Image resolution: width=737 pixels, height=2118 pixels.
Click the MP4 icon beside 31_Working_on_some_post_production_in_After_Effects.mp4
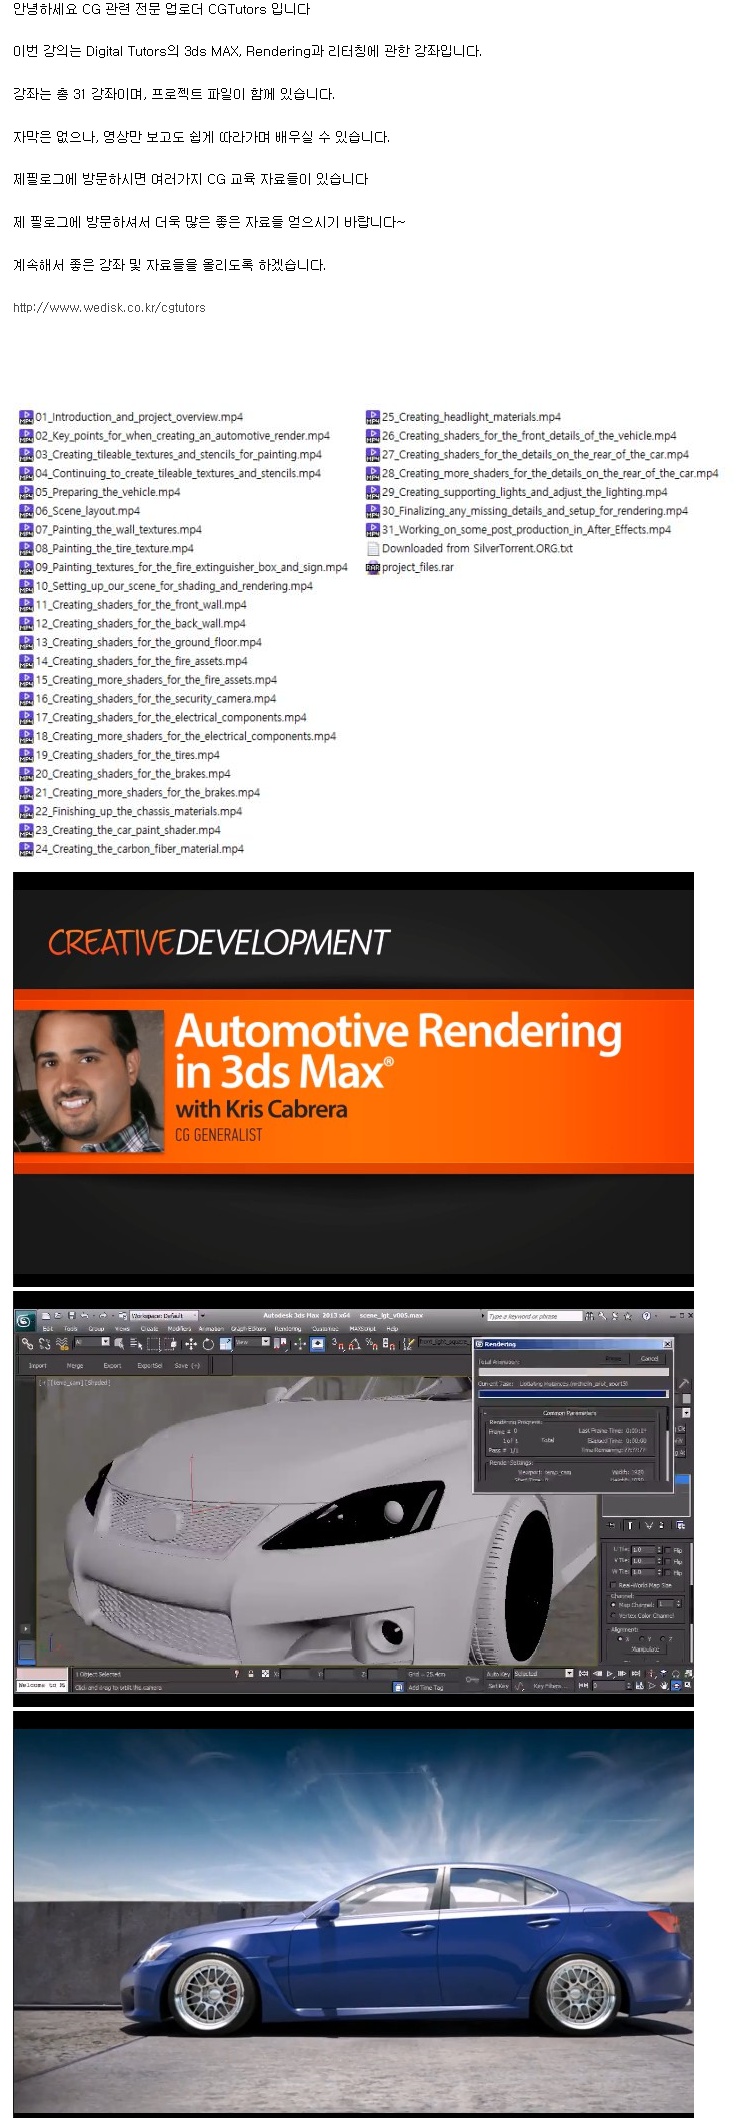tap(373, 530)
